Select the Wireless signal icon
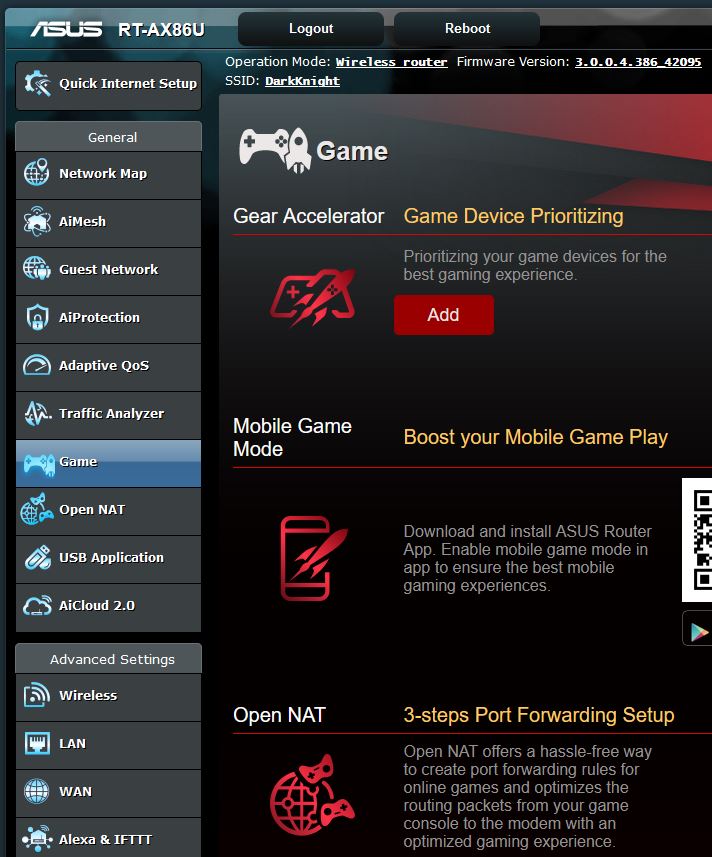 (37, 695)
